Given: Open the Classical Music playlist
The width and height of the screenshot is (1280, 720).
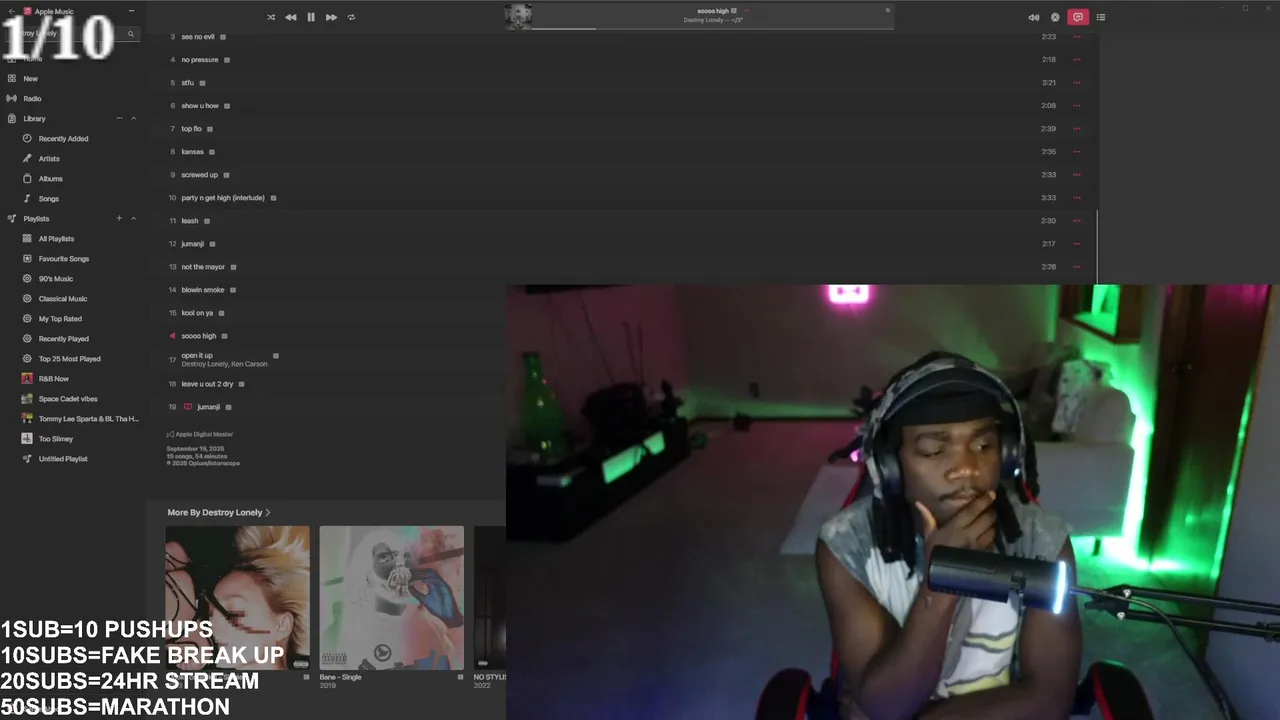Looking at the screenshot, I should coord(63,299).
